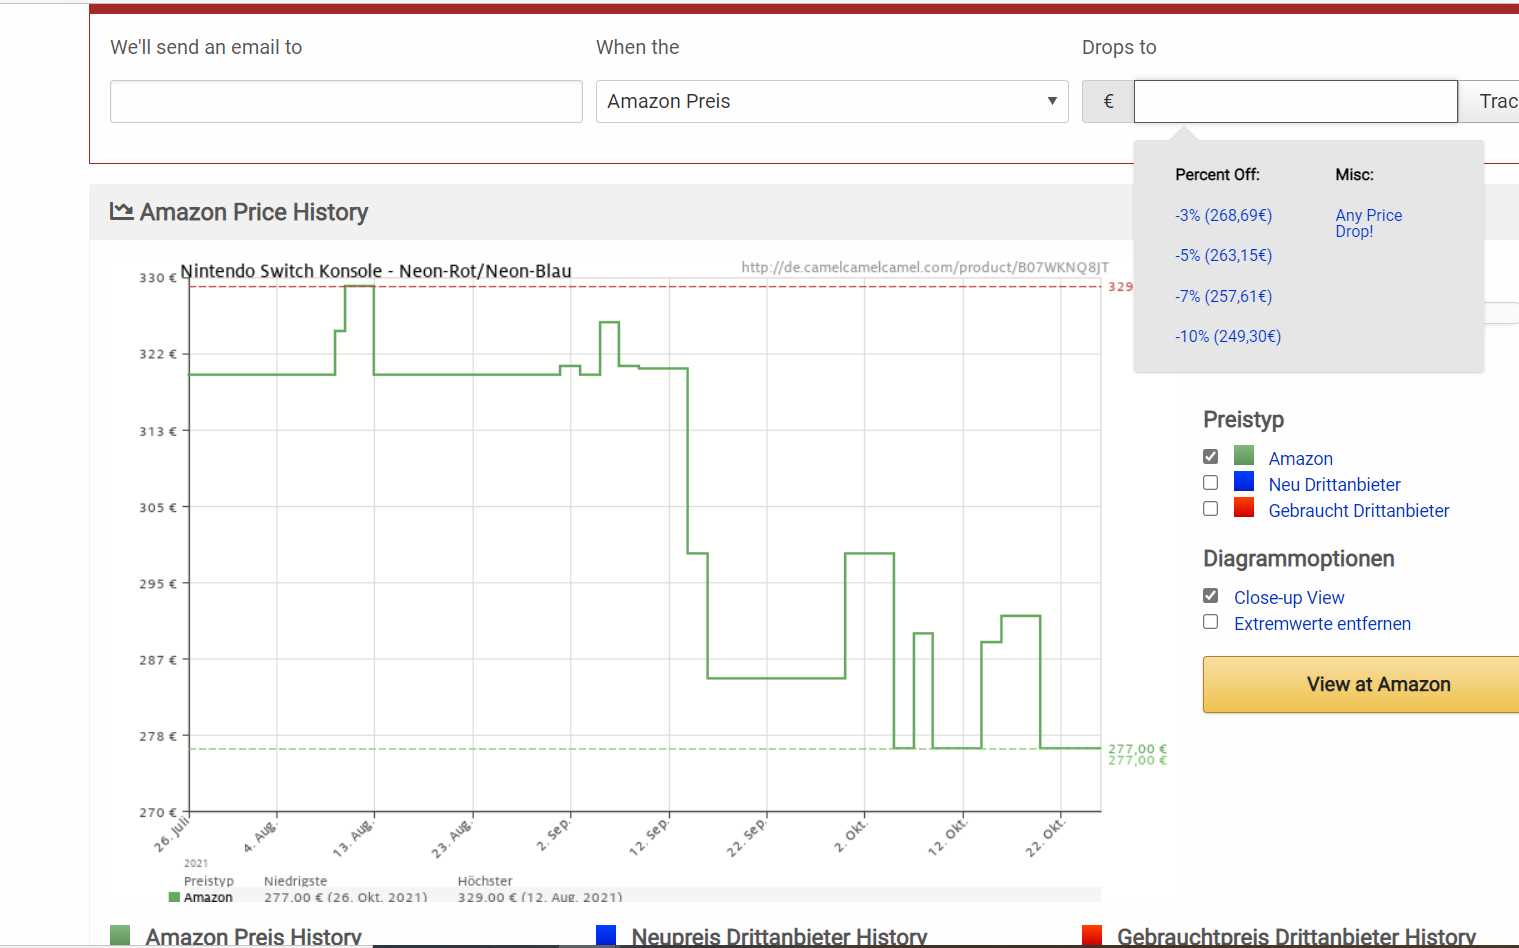Select the -10% (249,30€) discount option
Viewport: 1519px width, 948px height.
(1228, 336)
